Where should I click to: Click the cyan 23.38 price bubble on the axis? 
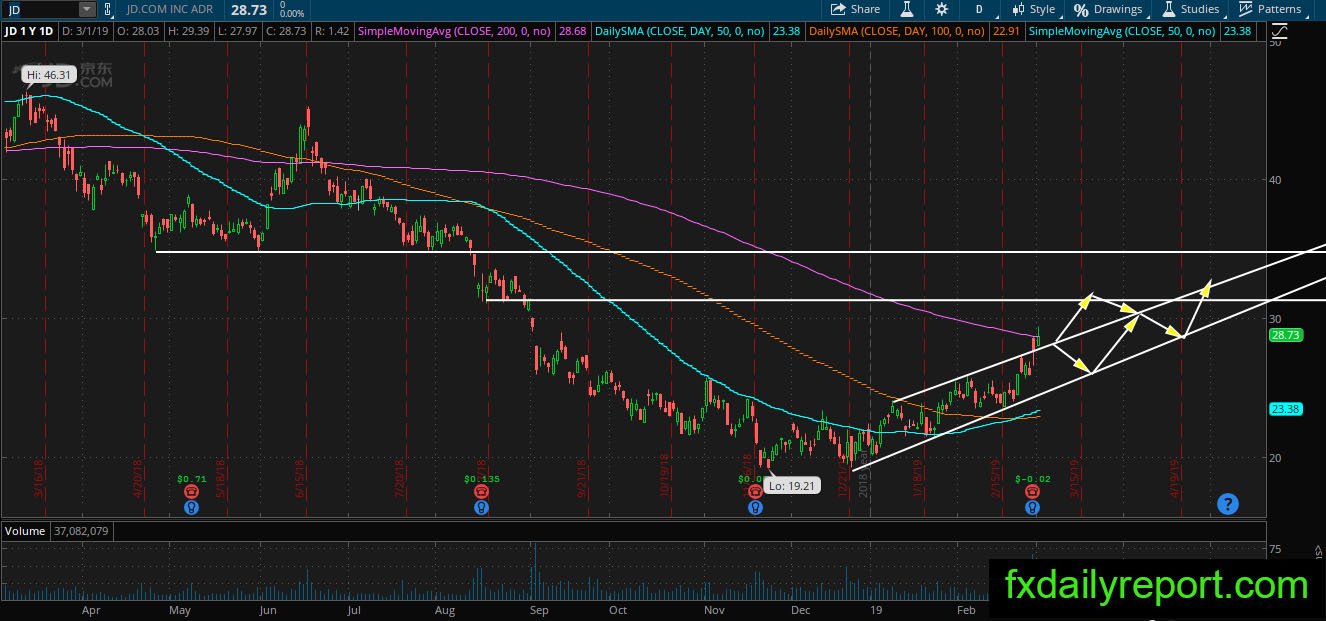pyautogui.click(x=1284, y=409)
